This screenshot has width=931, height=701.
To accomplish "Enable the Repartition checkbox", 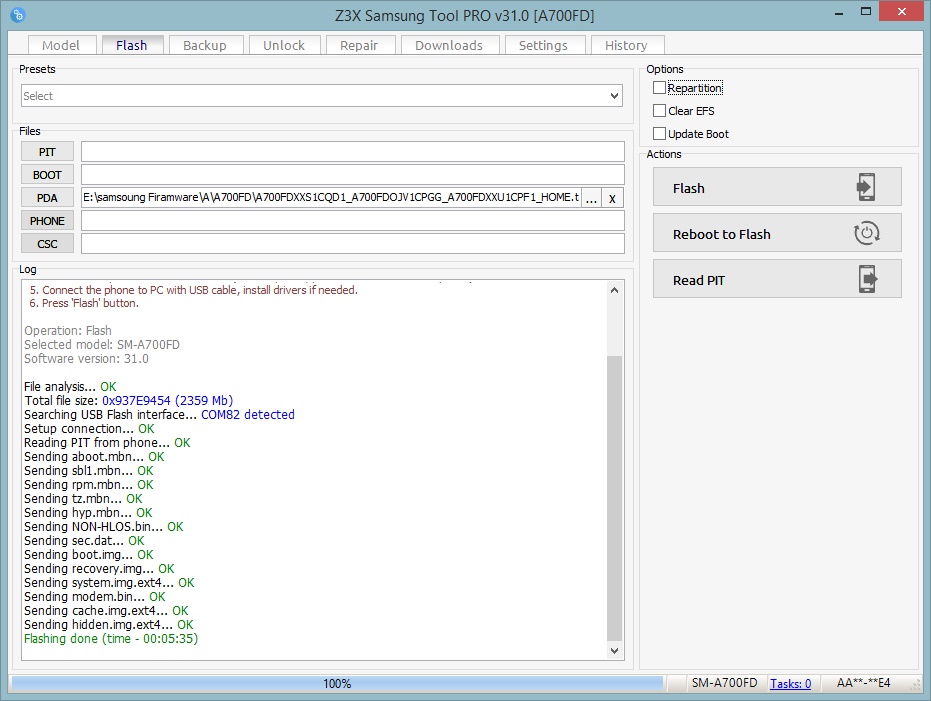I will point(659,88).
